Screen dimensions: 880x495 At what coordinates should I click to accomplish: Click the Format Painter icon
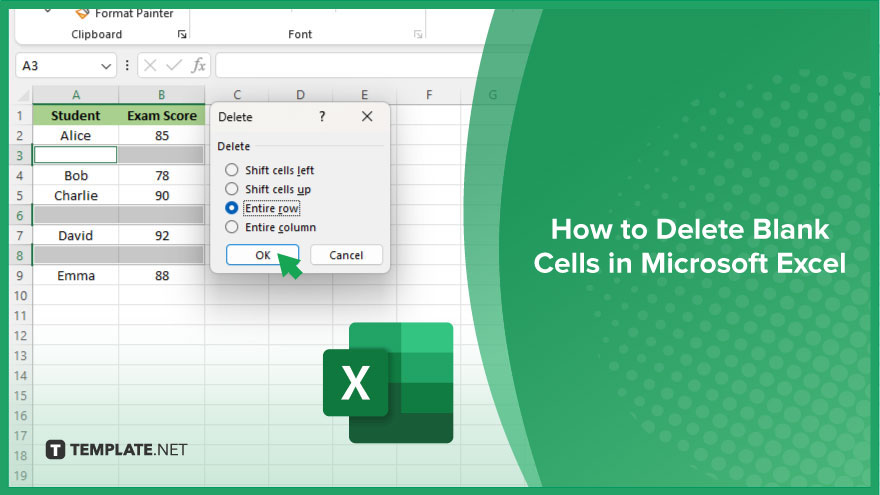82,12
